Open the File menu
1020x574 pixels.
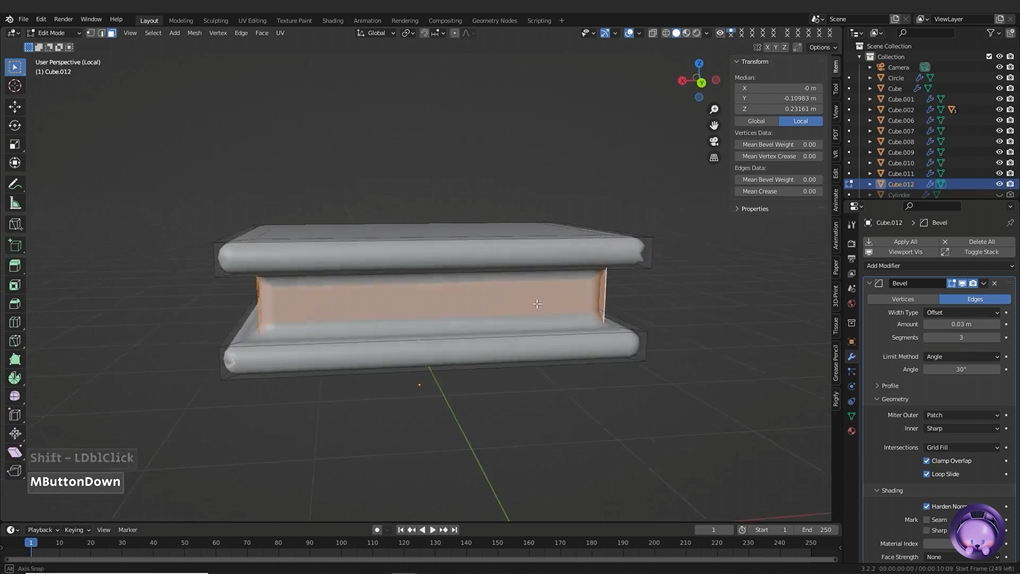(x=23, y=20)
